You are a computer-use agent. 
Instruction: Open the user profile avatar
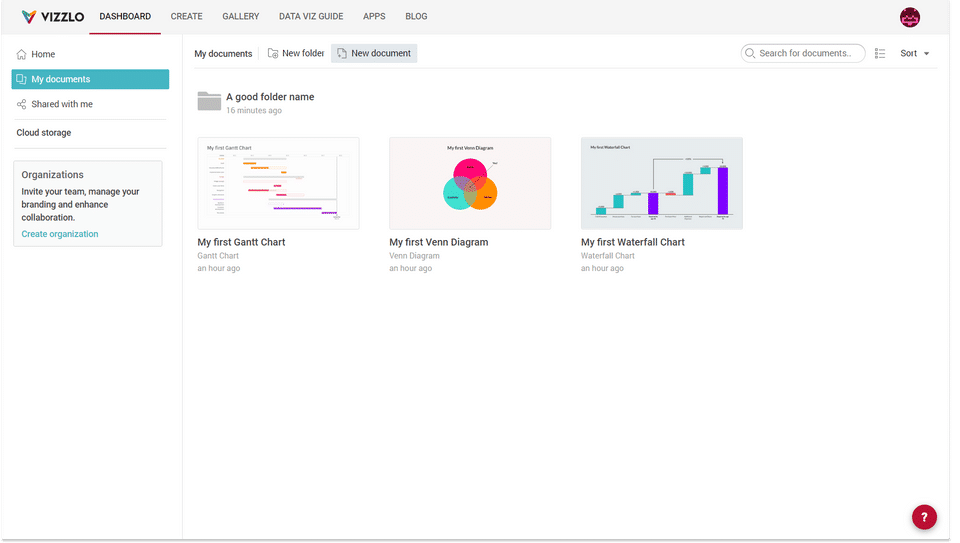click(x=909, y=17)
